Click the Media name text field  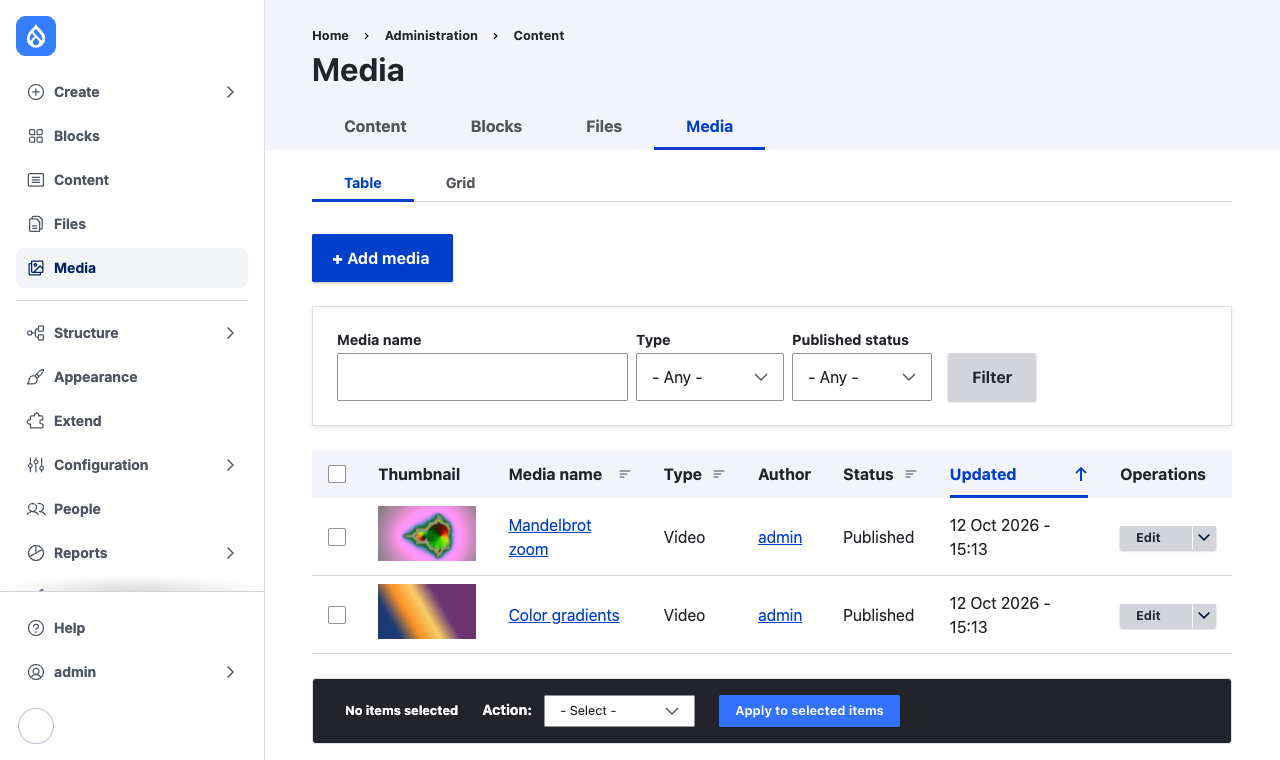click(x=482, y=377)
